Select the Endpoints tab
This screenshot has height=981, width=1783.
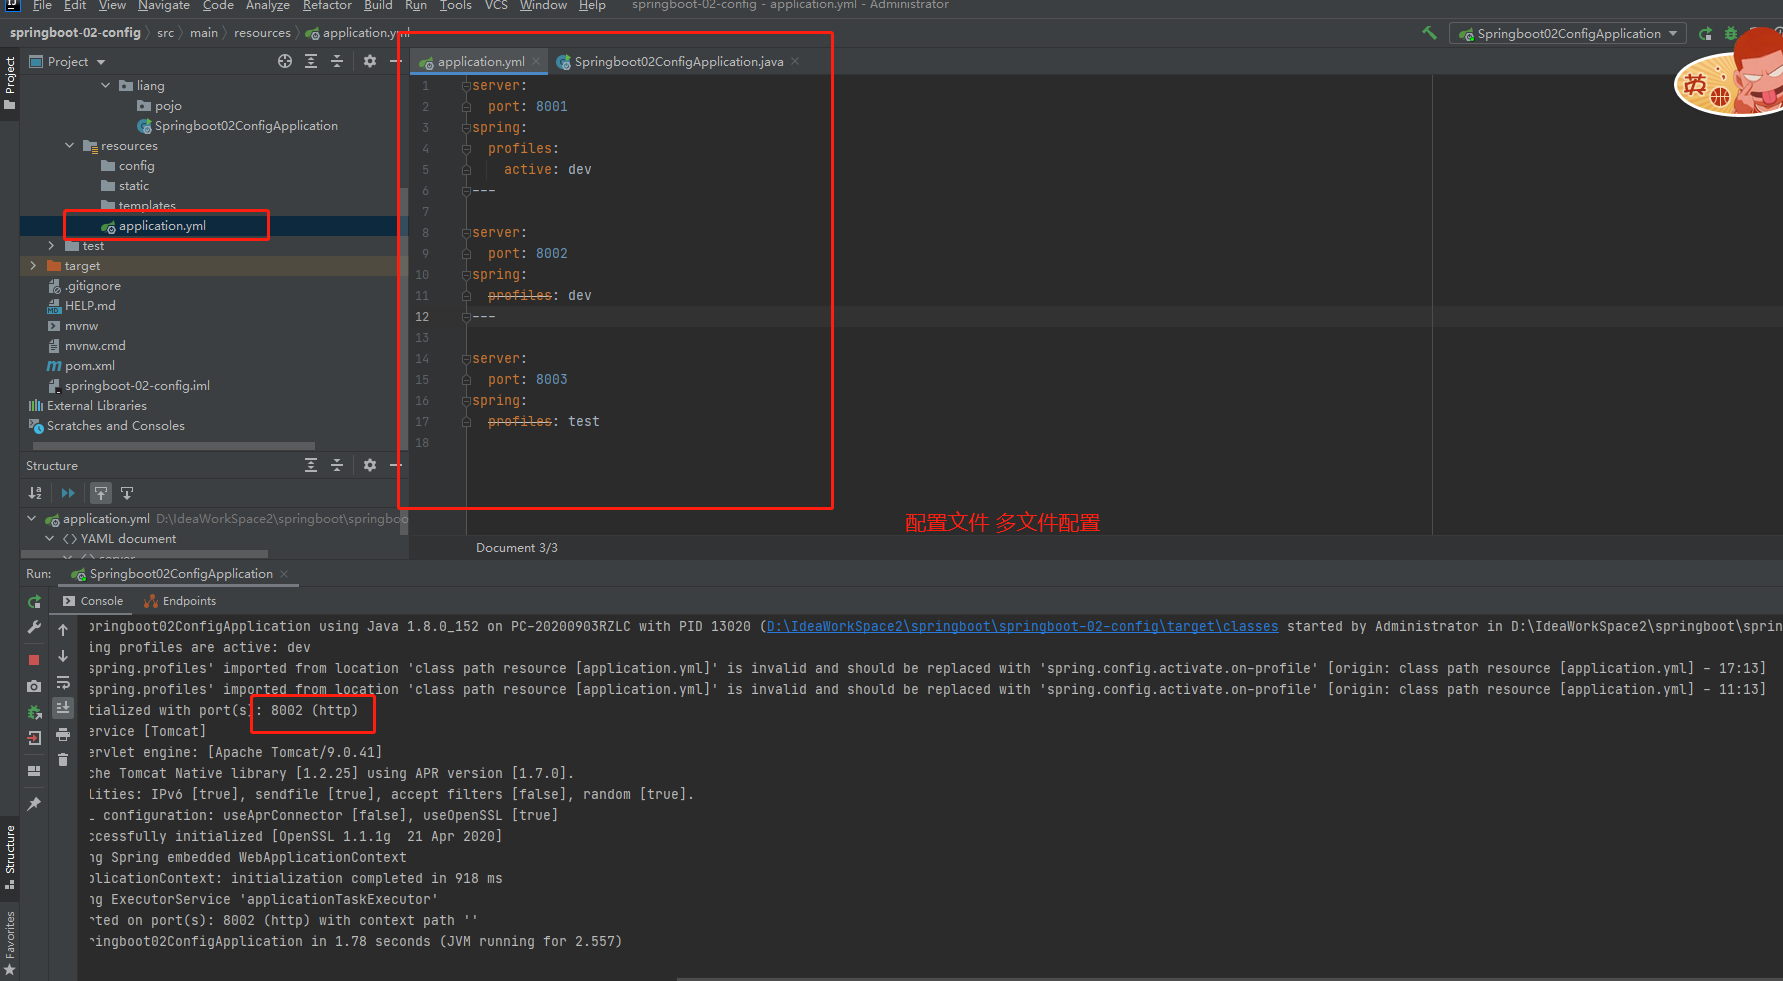180,601
